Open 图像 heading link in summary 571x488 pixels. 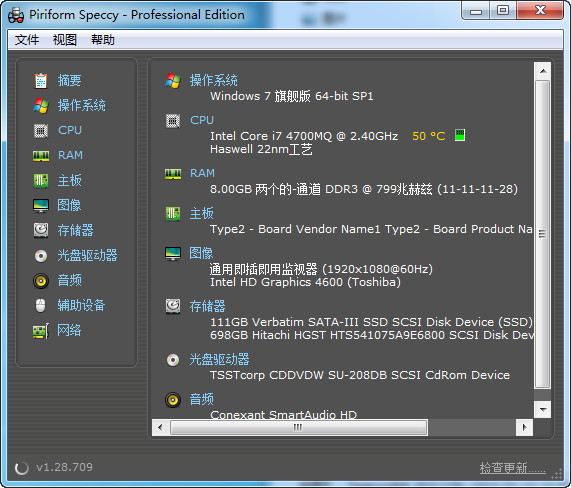(201, 253)
